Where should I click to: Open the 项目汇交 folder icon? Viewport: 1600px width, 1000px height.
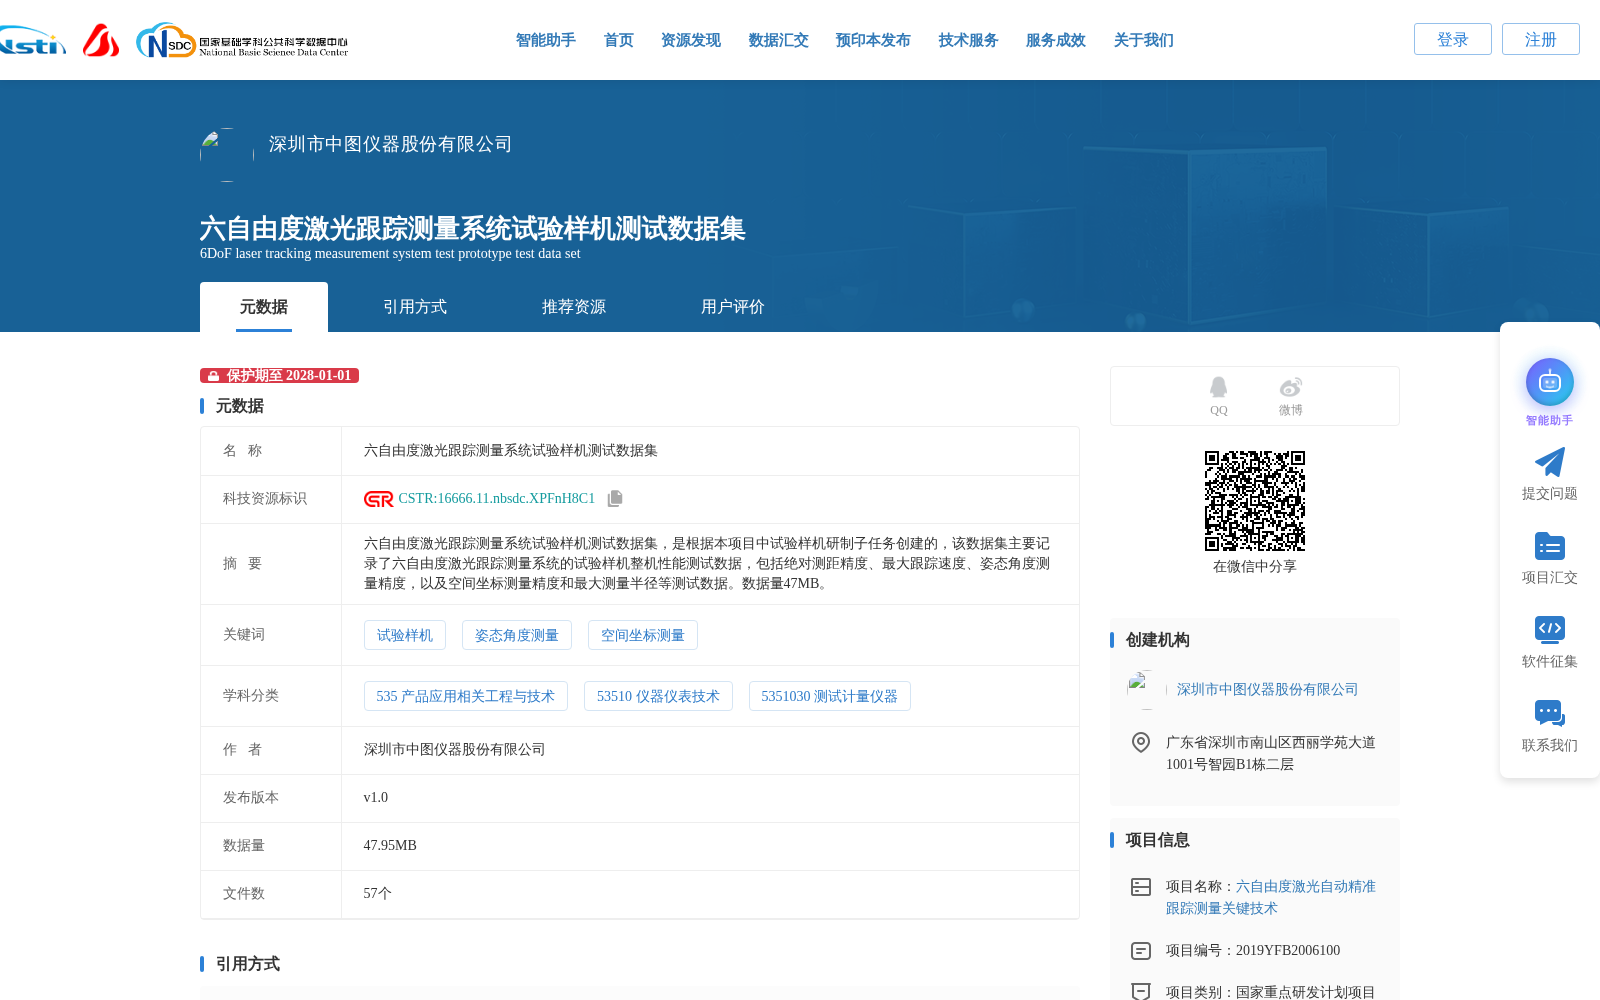click(x=1549, y=546)
